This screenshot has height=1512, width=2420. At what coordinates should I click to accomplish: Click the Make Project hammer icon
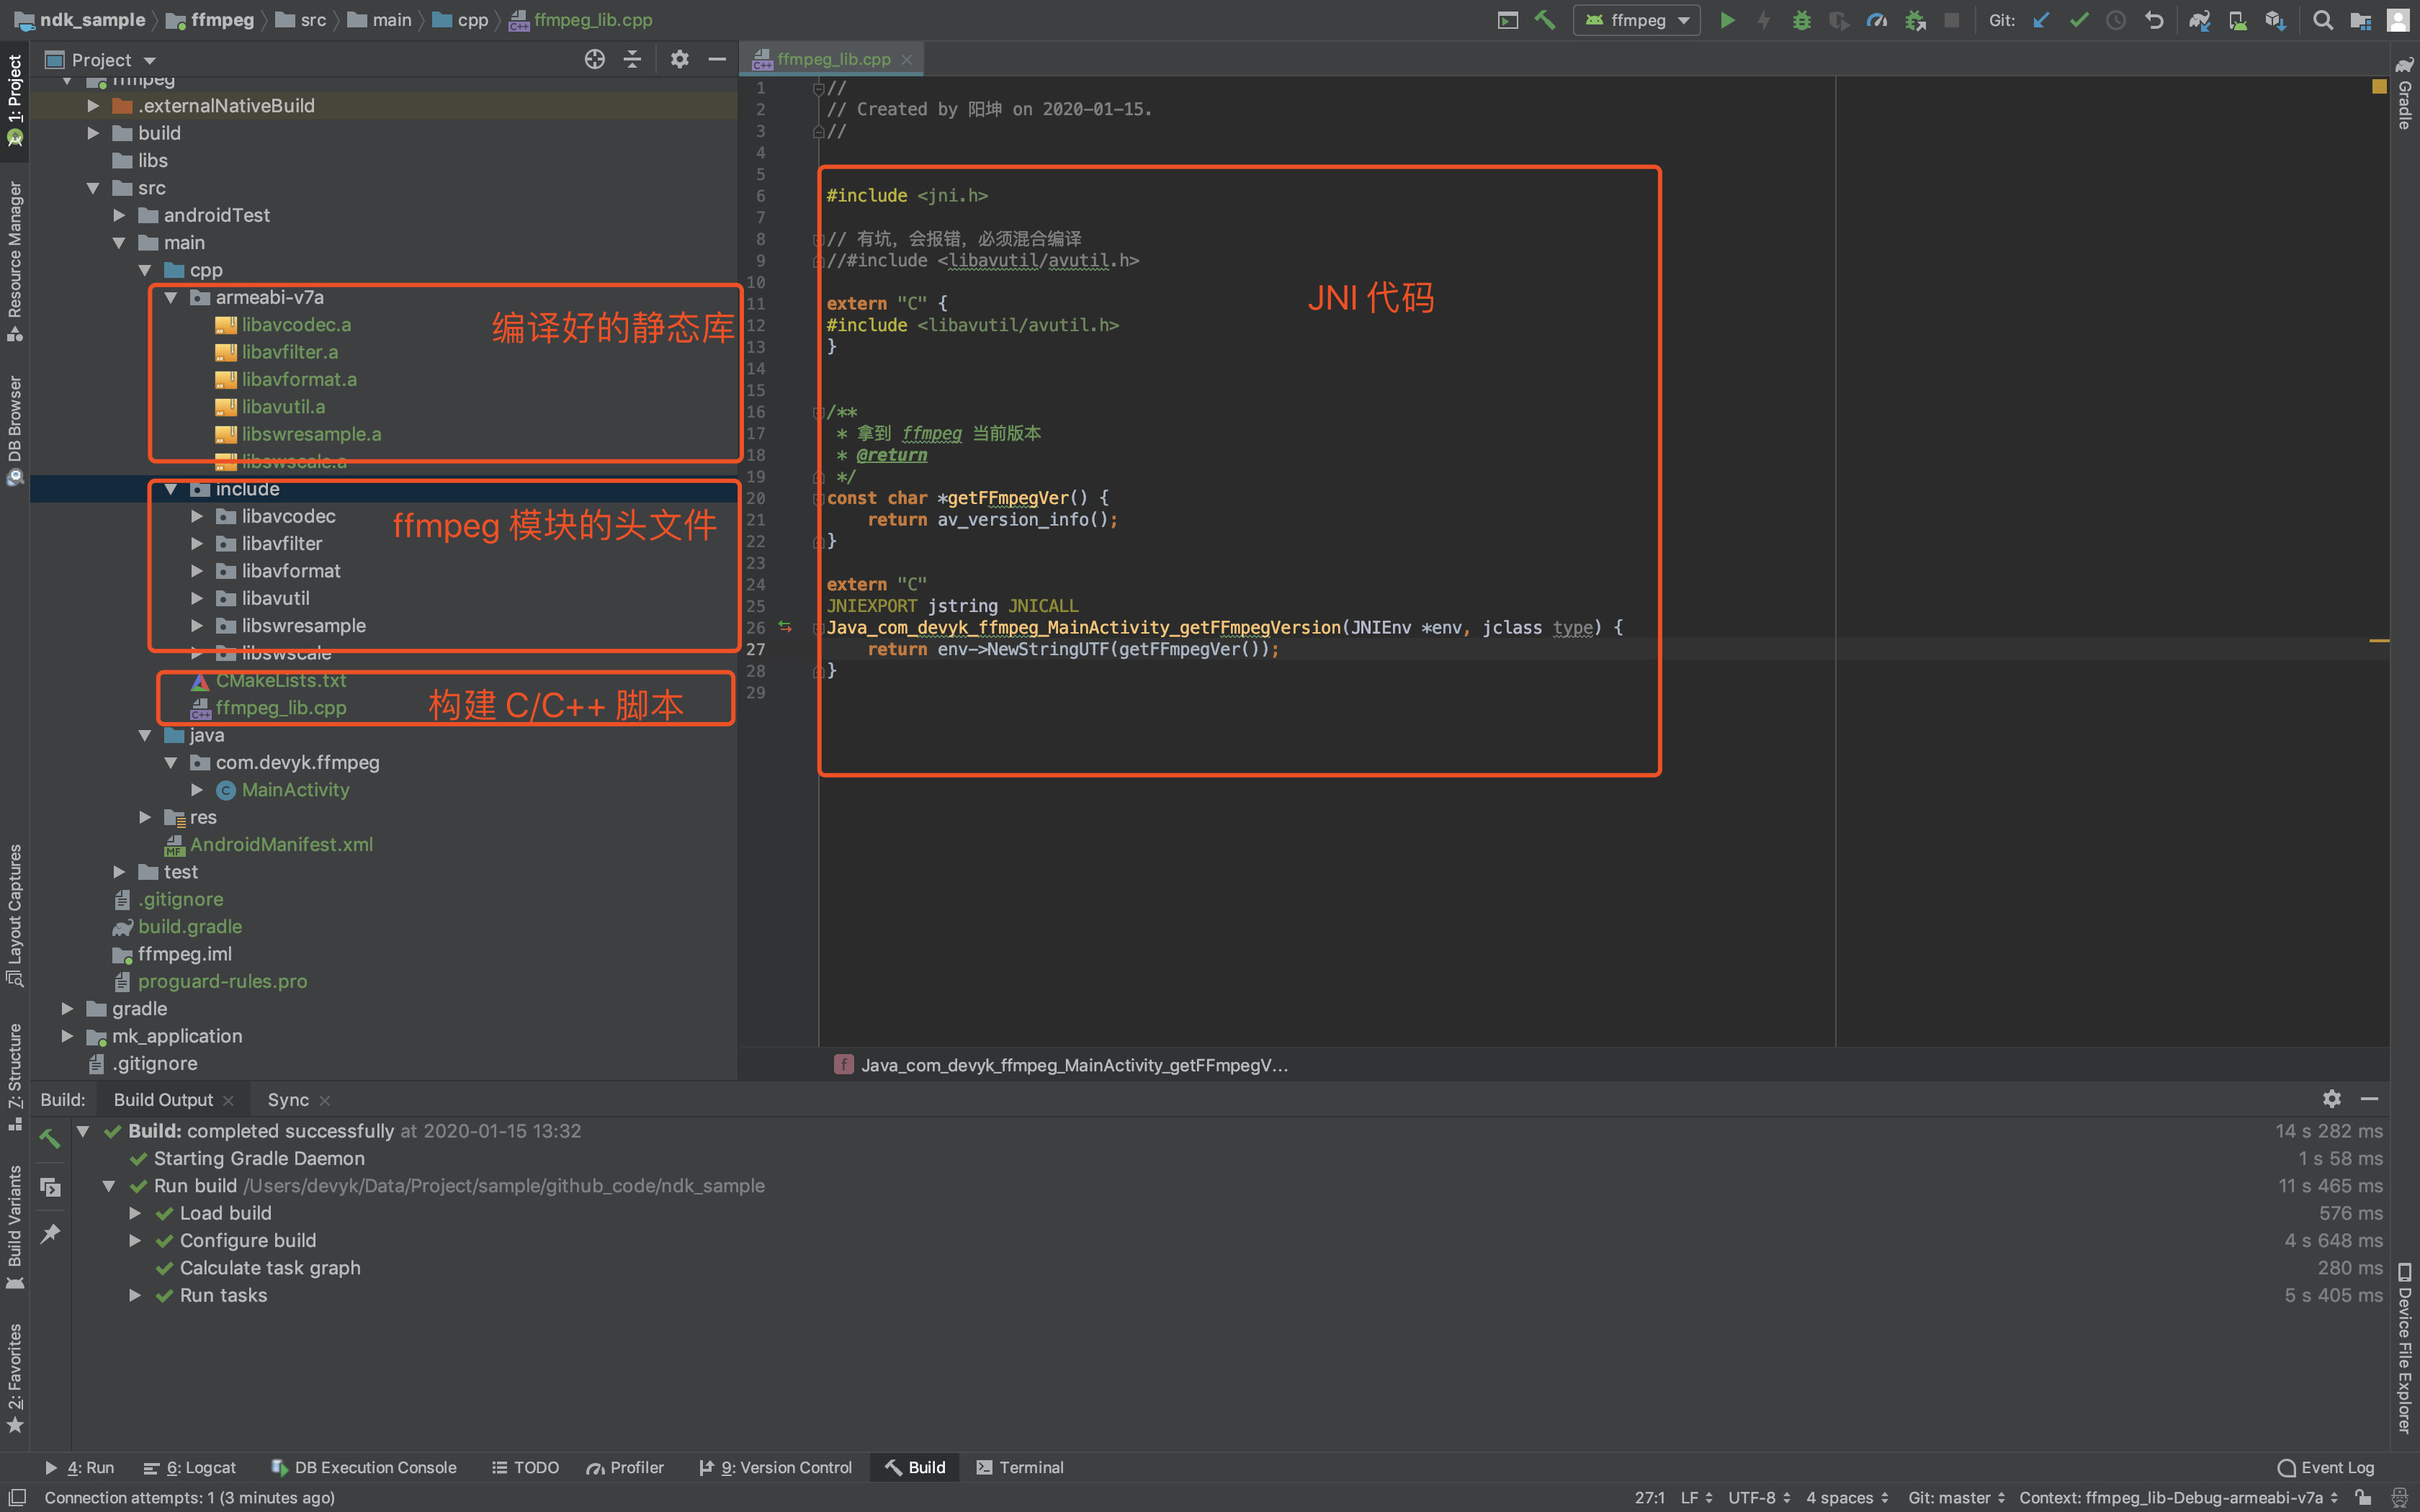click(x=1546, y=20)
